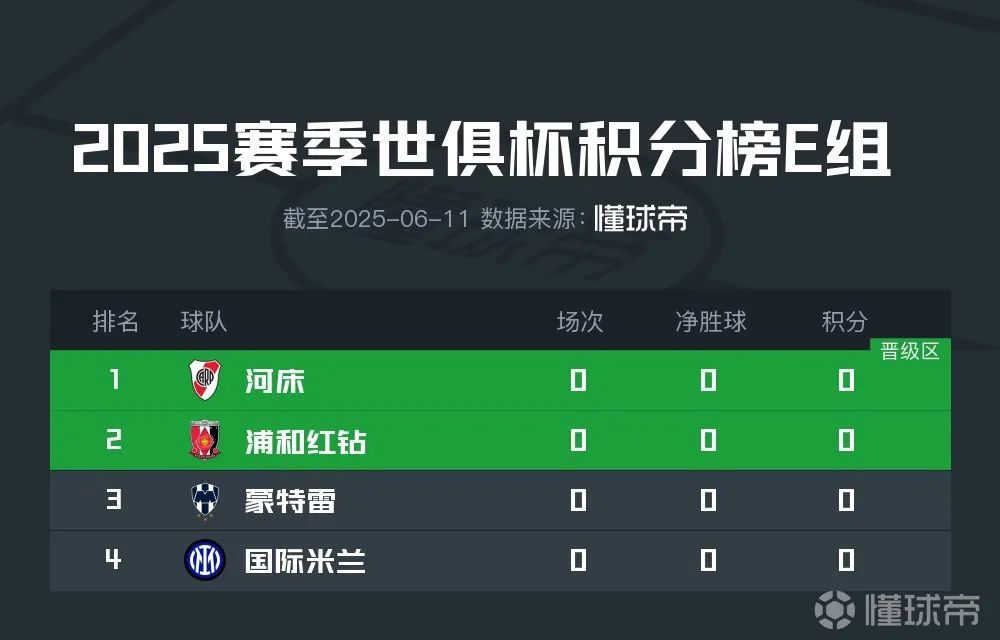This screenshot has height=640, width=1000.
Task: Open the 国际米兰 team name
Action: (305, 561)
